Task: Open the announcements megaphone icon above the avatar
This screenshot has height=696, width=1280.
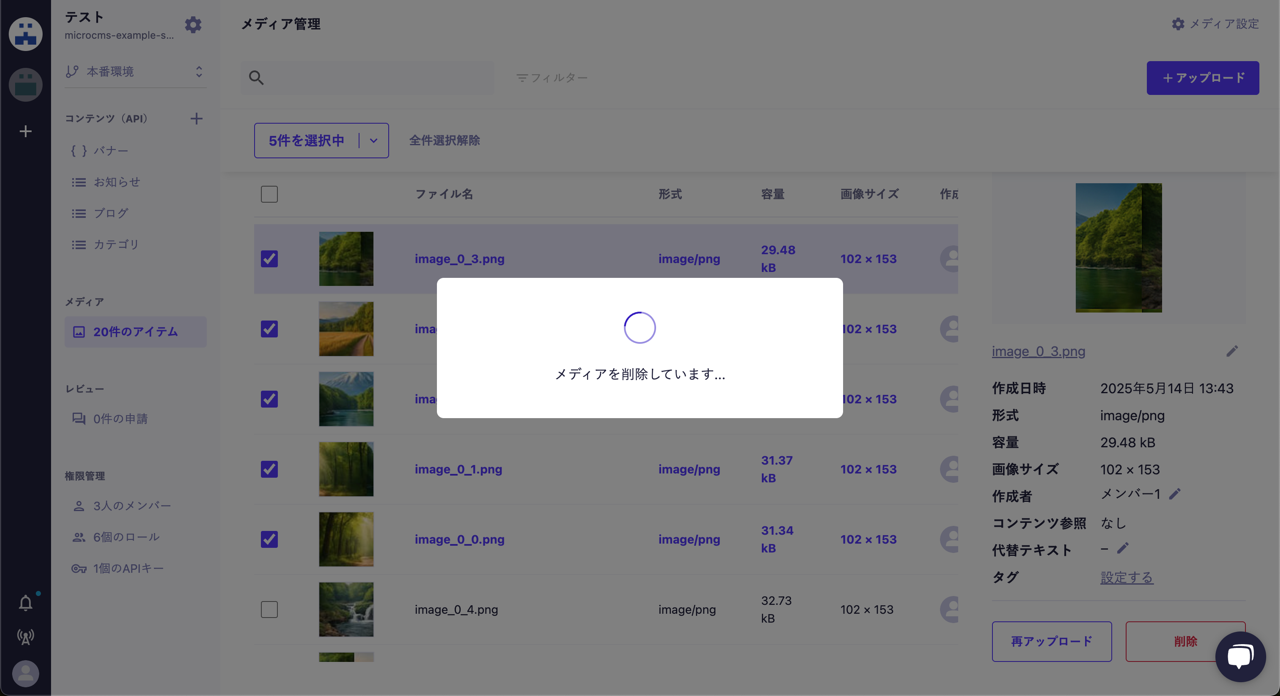Action: [26, 636]
